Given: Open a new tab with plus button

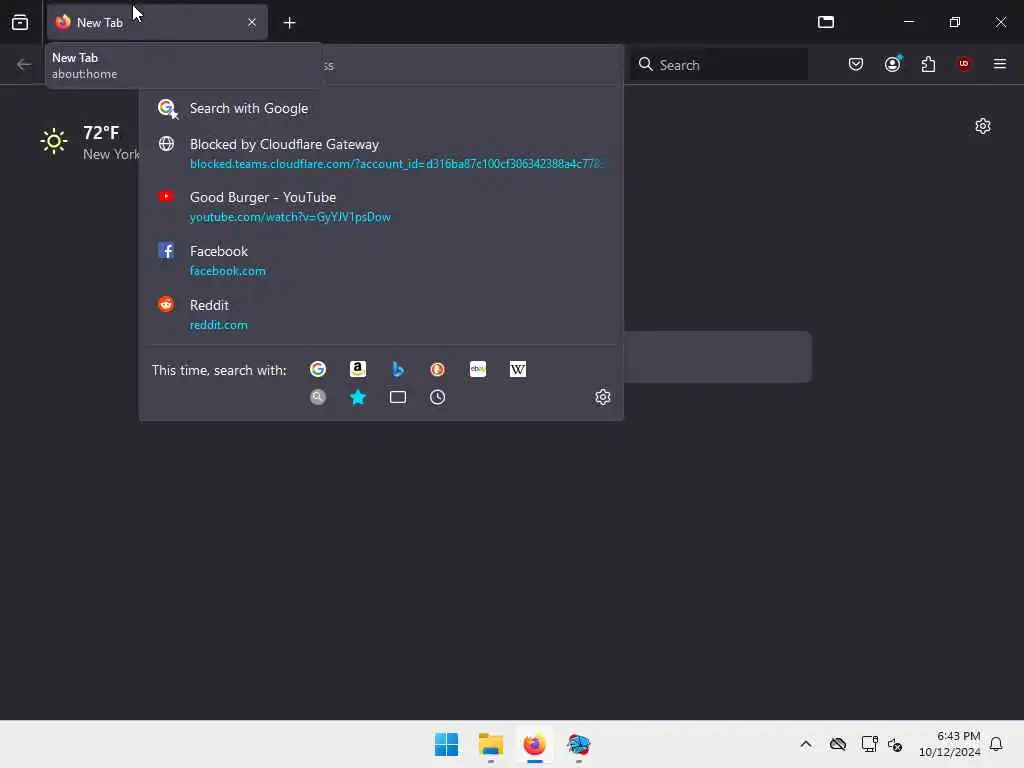Looking at the screenshot, I should click(289, 23).
